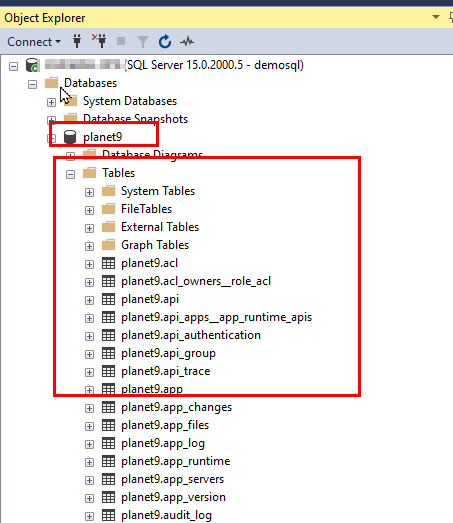Click the table icon for planet9.acl
The image size is (453, 523).
tap(108, 263)
